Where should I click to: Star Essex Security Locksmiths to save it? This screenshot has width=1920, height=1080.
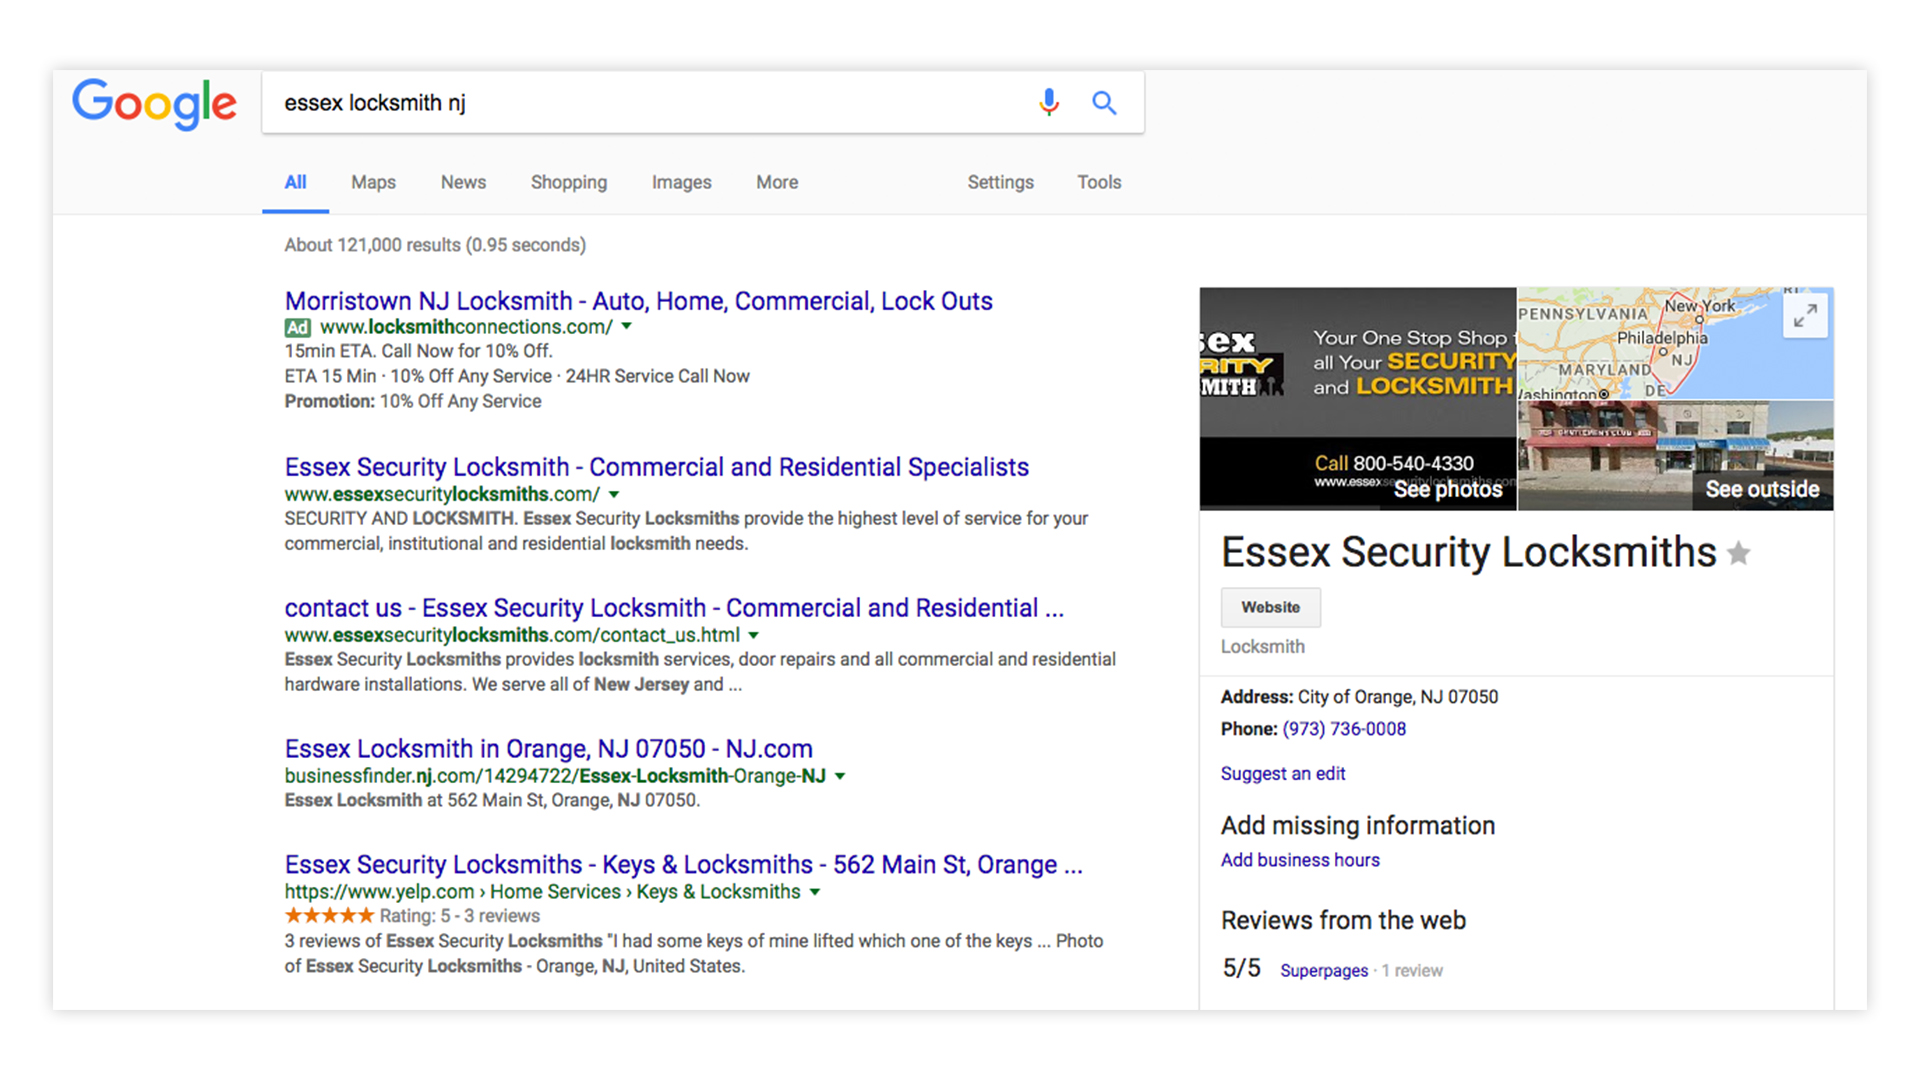click(1739, 553)
